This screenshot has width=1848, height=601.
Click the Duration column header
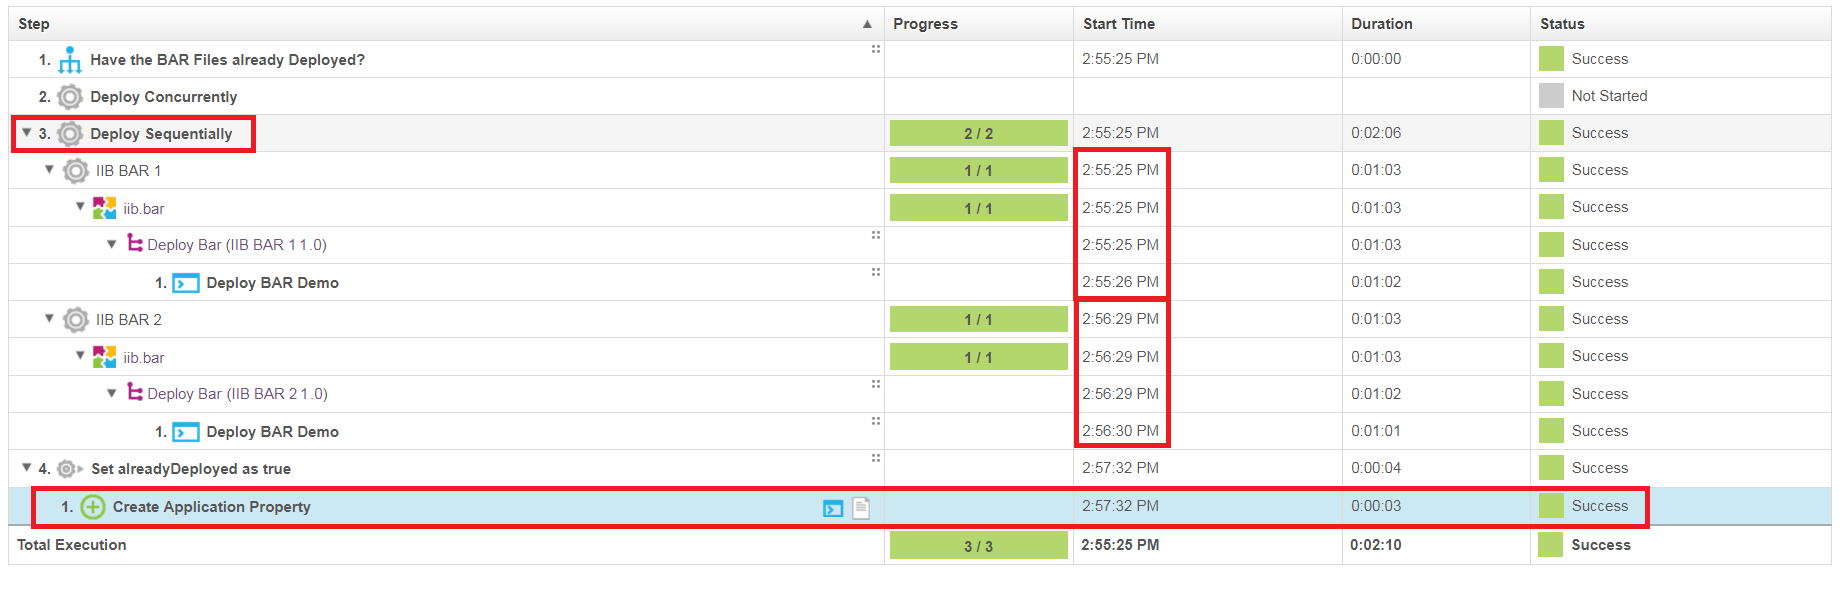(x=1381, y=24)
